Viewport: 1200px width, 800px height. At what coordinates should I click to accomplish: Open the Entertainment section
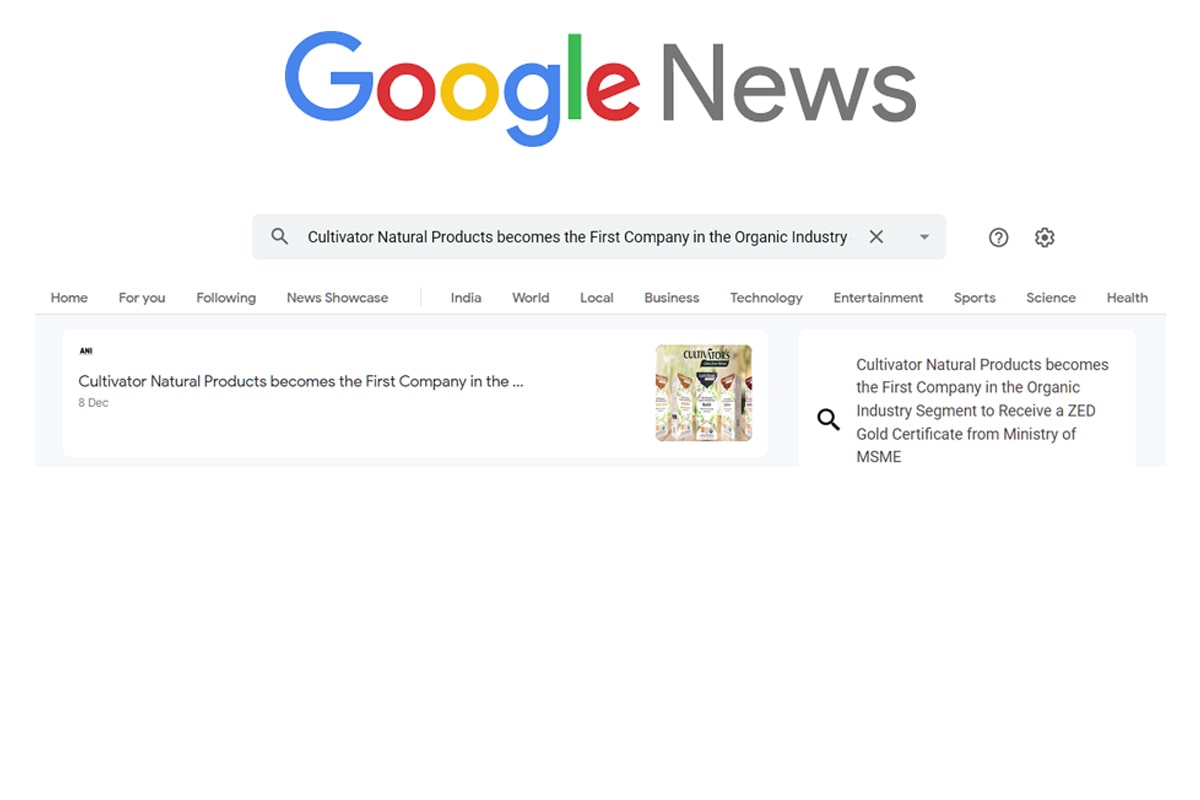coord(878,297)
